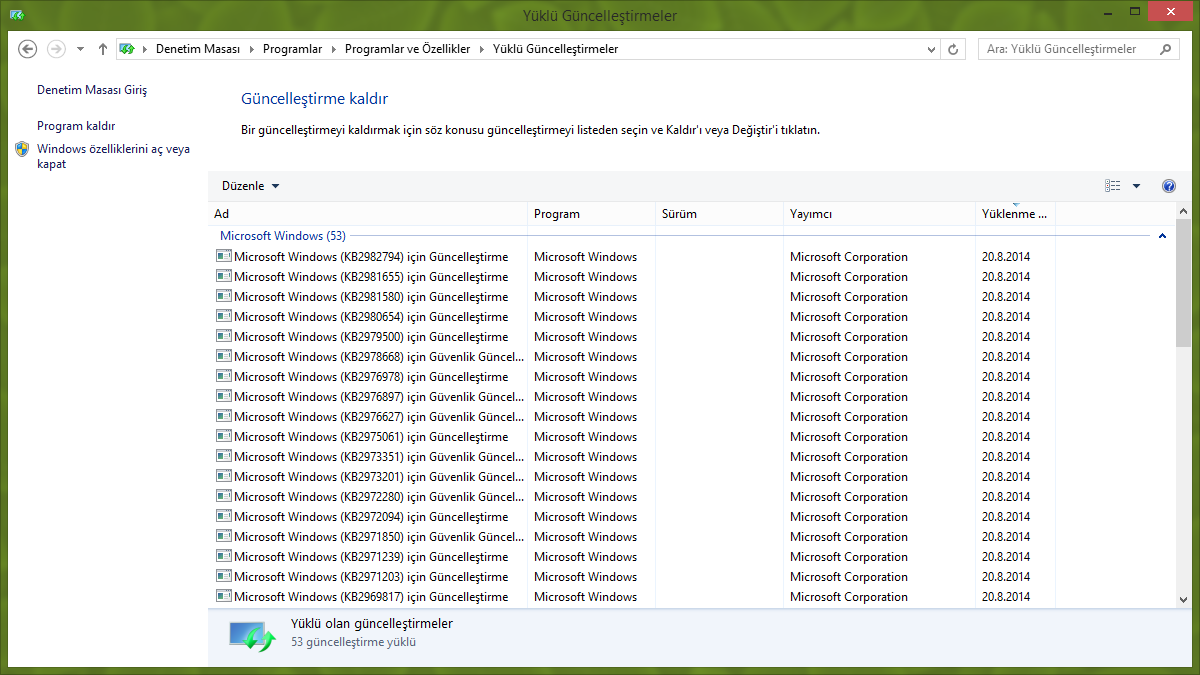Click the window icon in title bar

click(x=16, y=15)
